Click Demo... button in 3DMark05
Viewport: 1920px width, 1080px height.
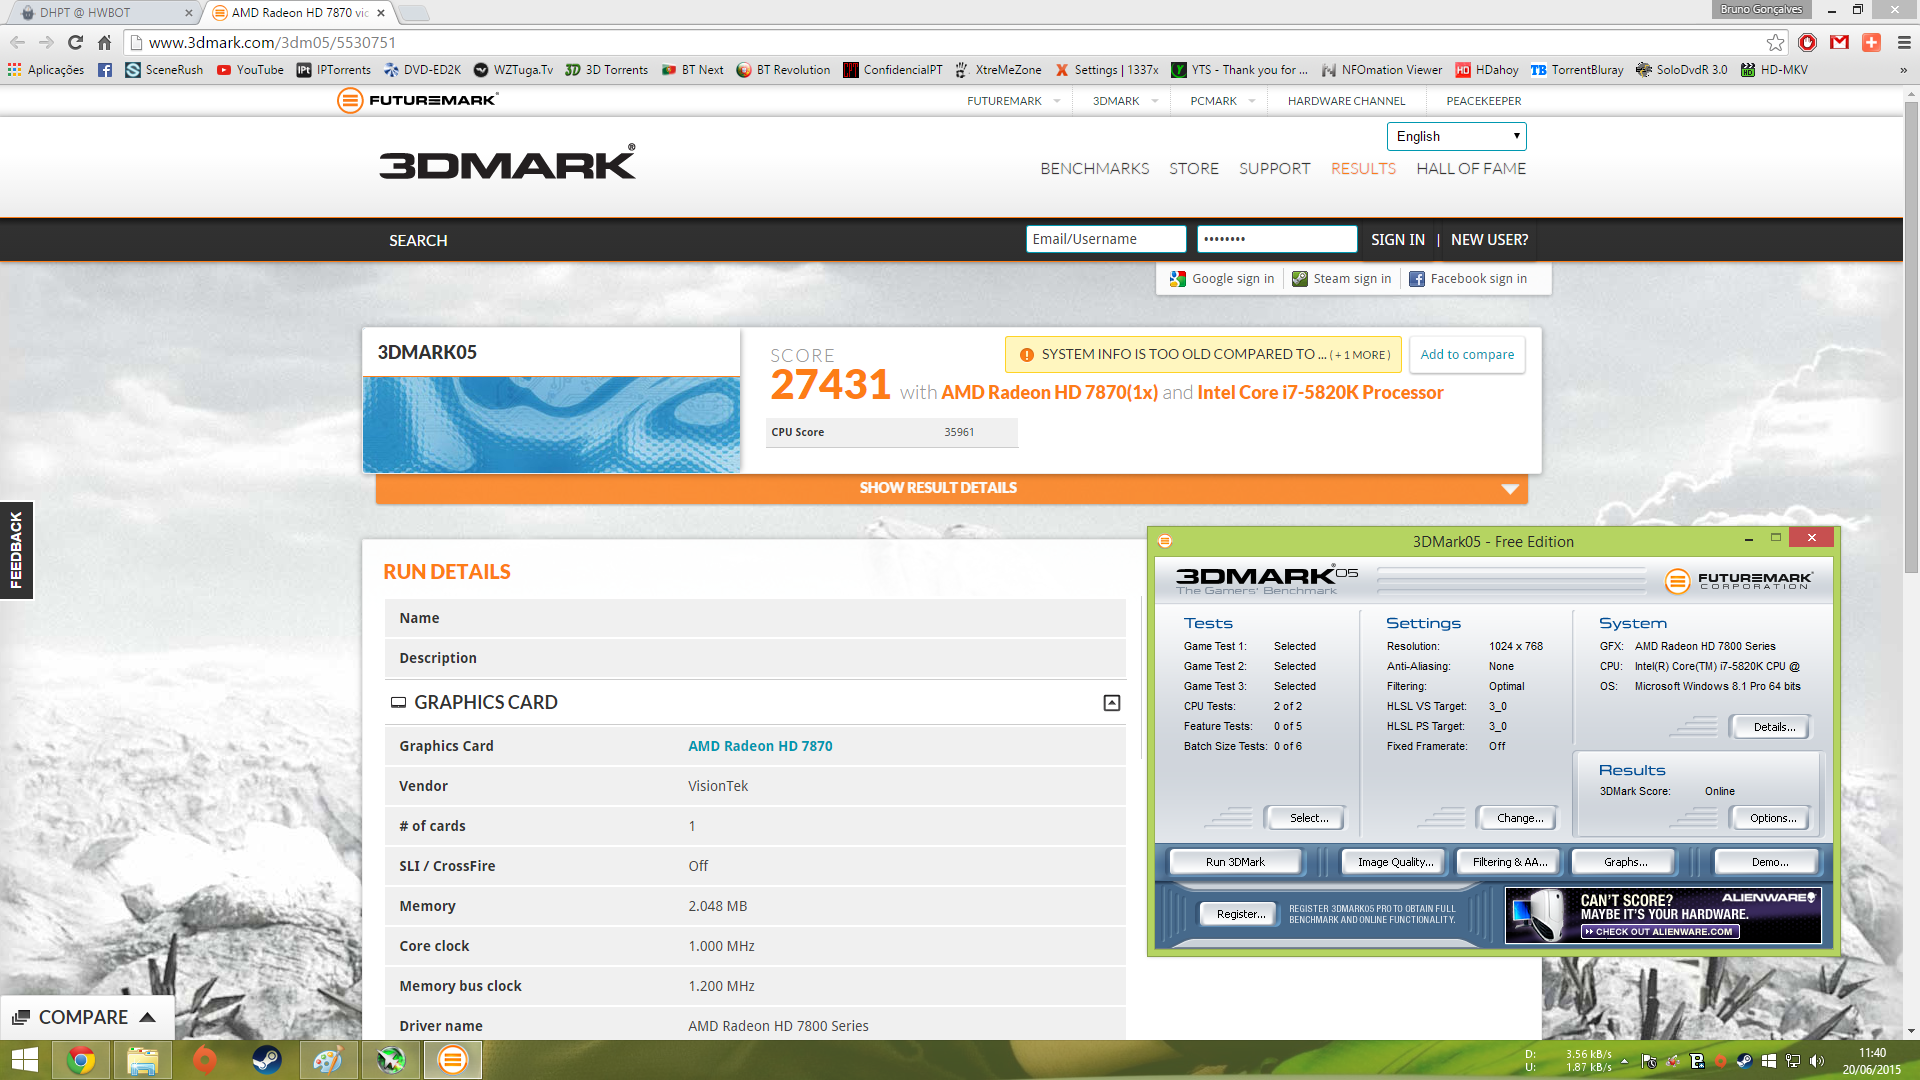(x=1769, y=862)
